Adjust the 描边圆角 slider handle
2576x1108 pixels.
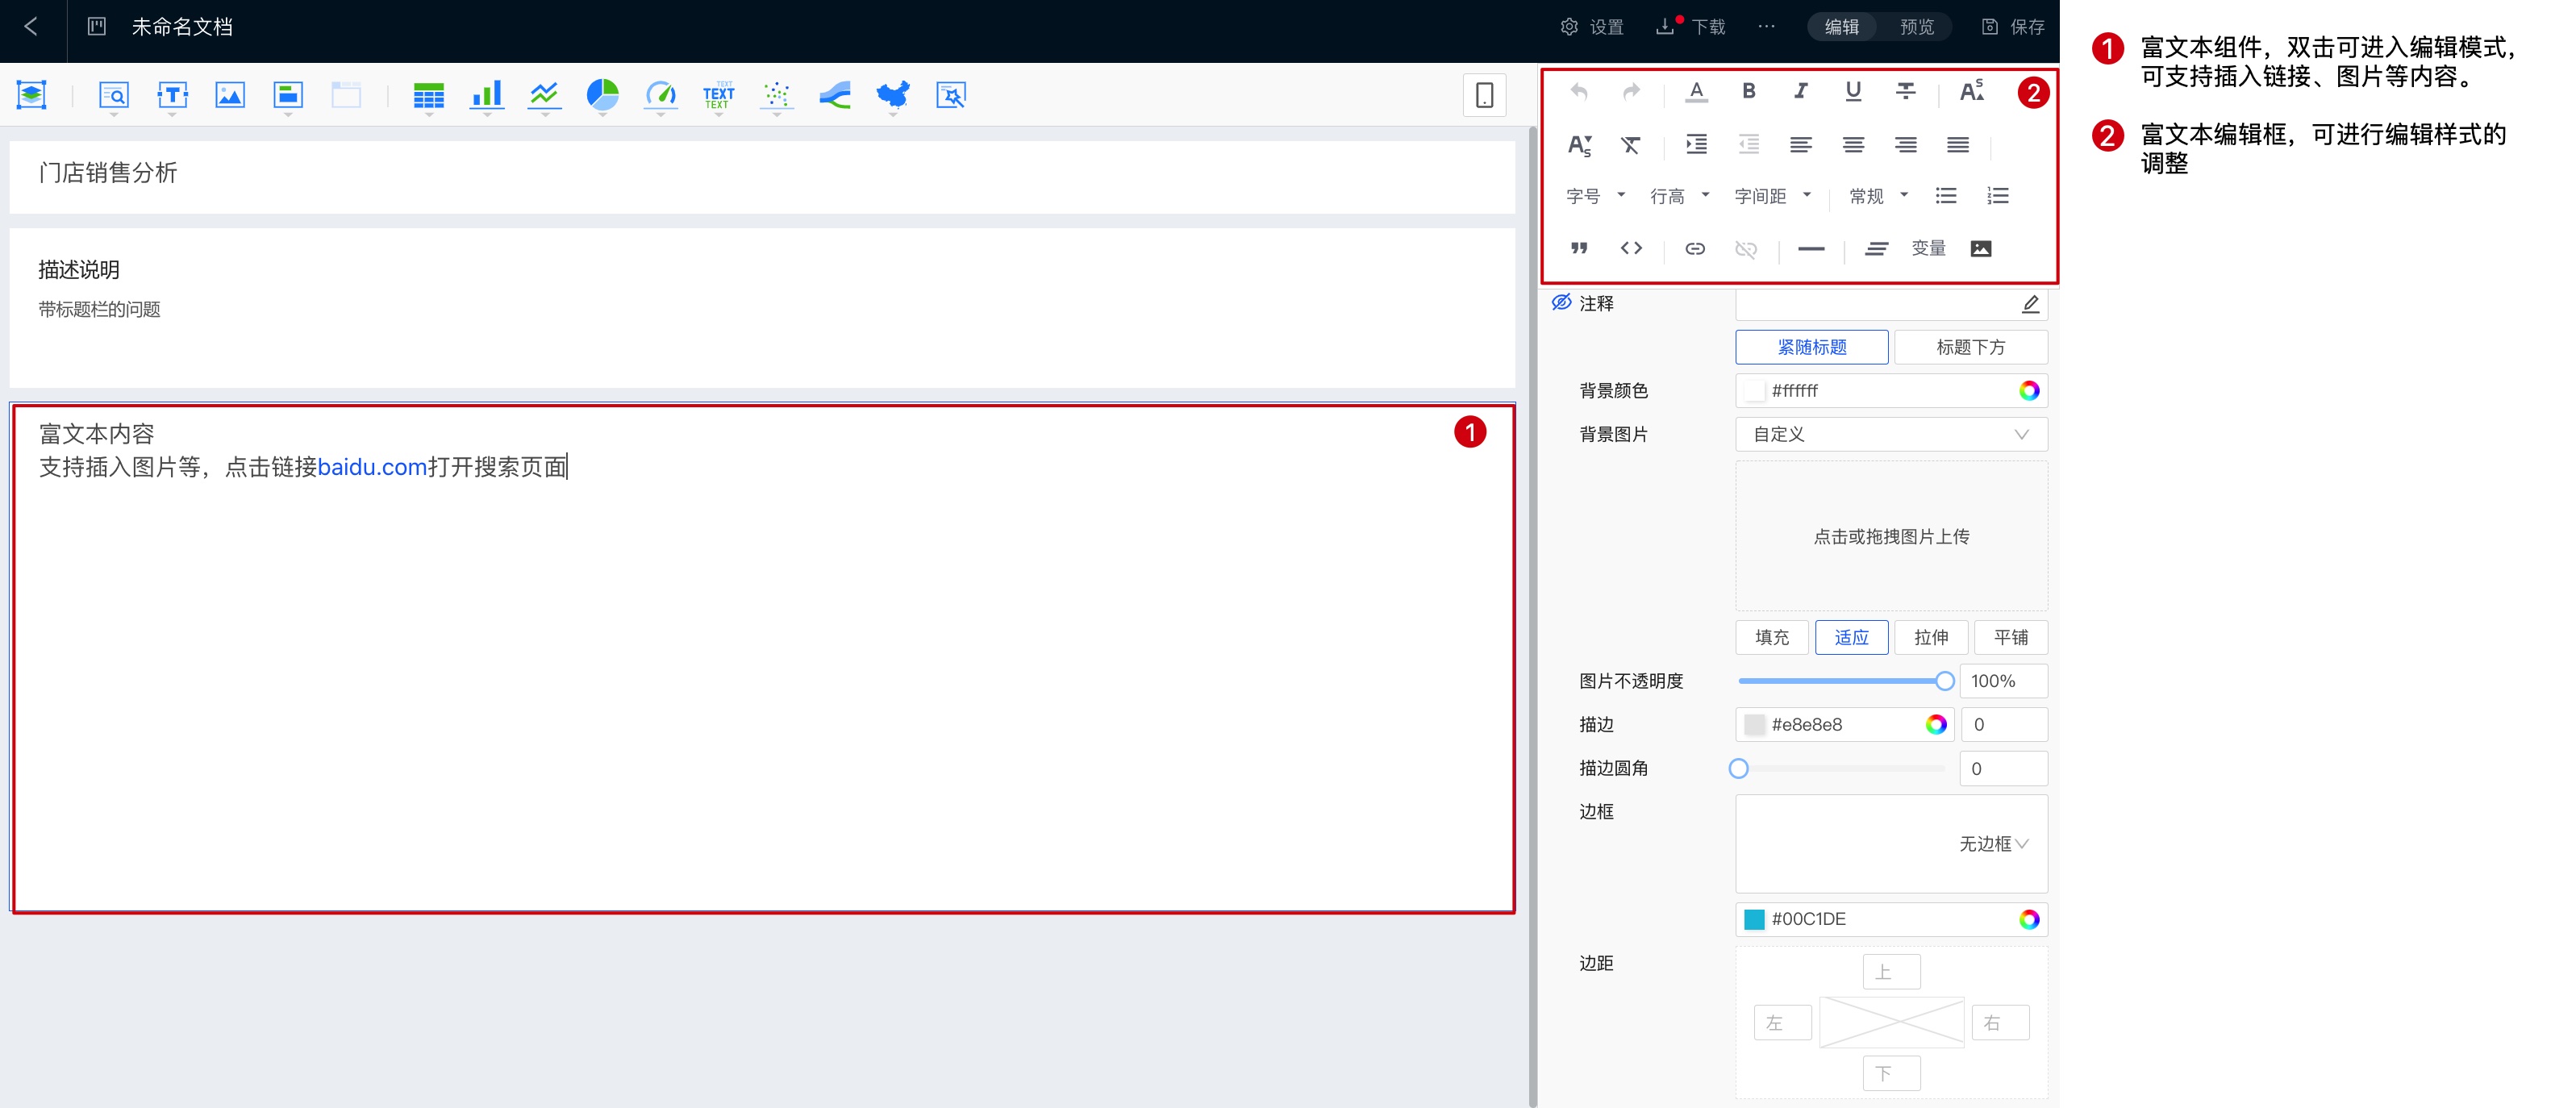(x=1739, y=768)
